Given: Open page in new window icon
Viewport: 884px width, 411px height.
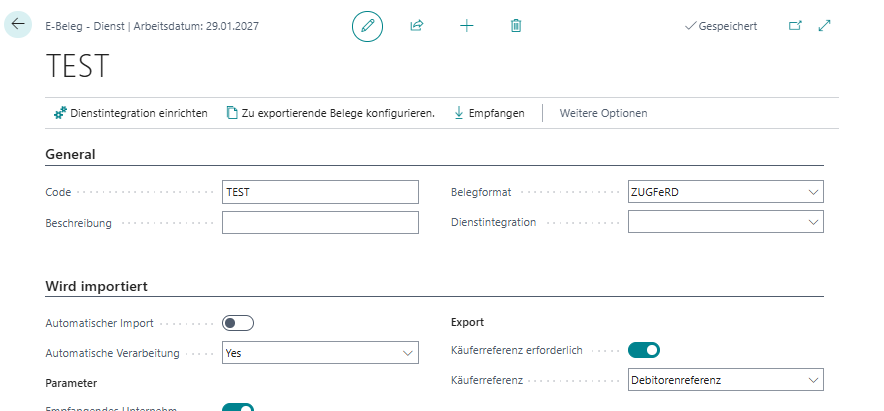Looking at the screenshot, I should pos(796,26).
